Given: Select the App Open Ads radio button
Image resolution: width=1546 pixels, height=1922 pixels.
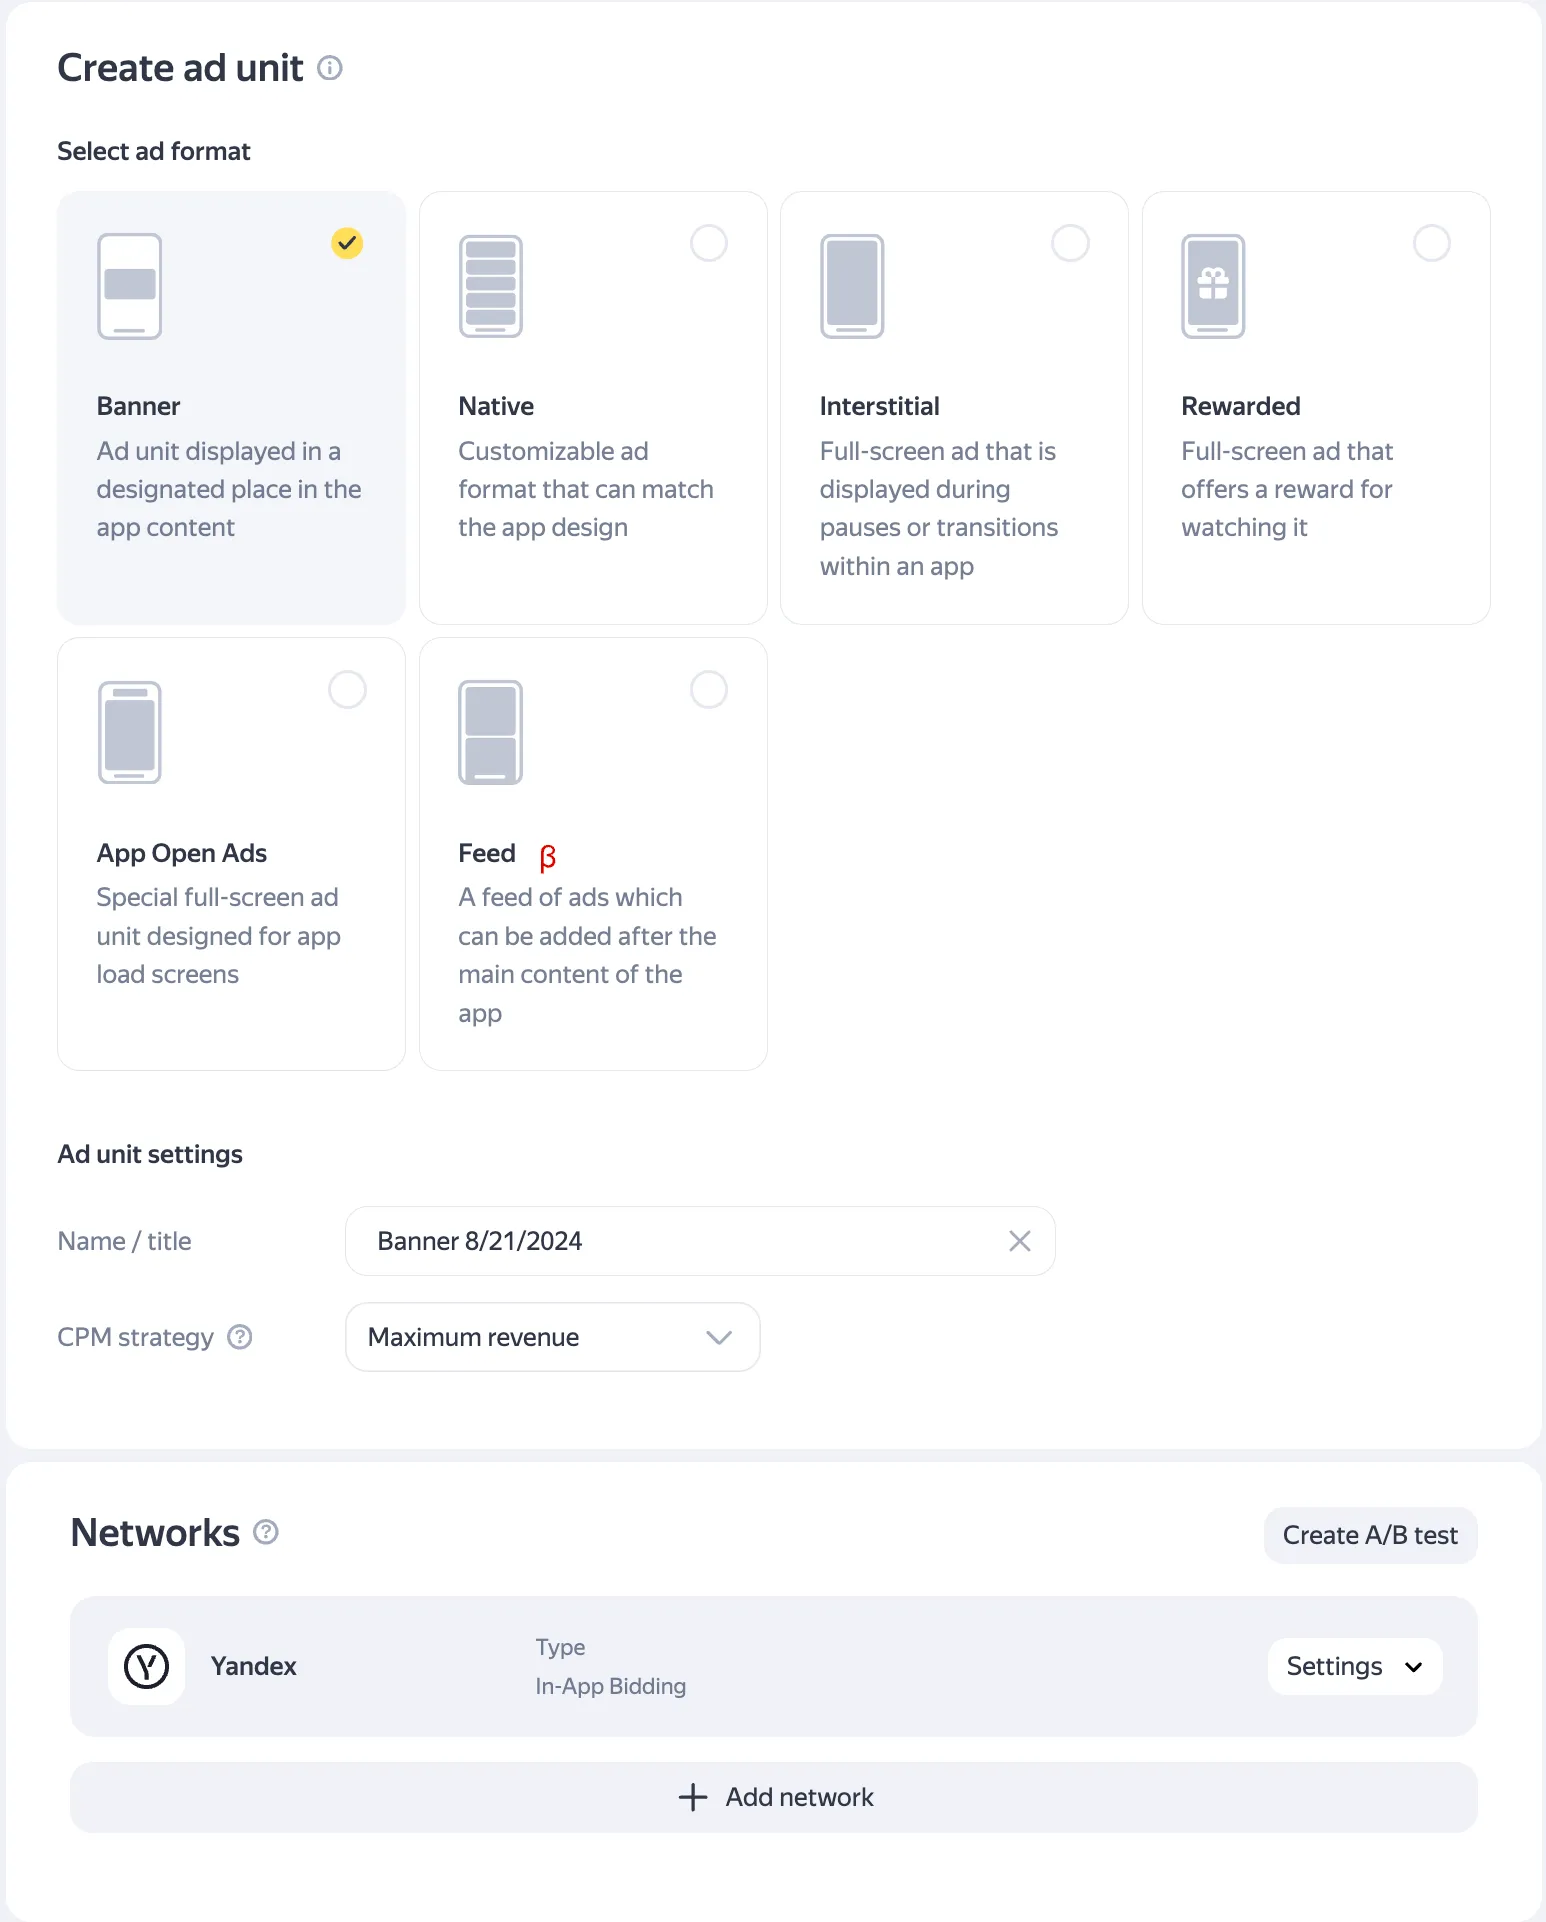Looking at the screenshot, I should point(347,690).
